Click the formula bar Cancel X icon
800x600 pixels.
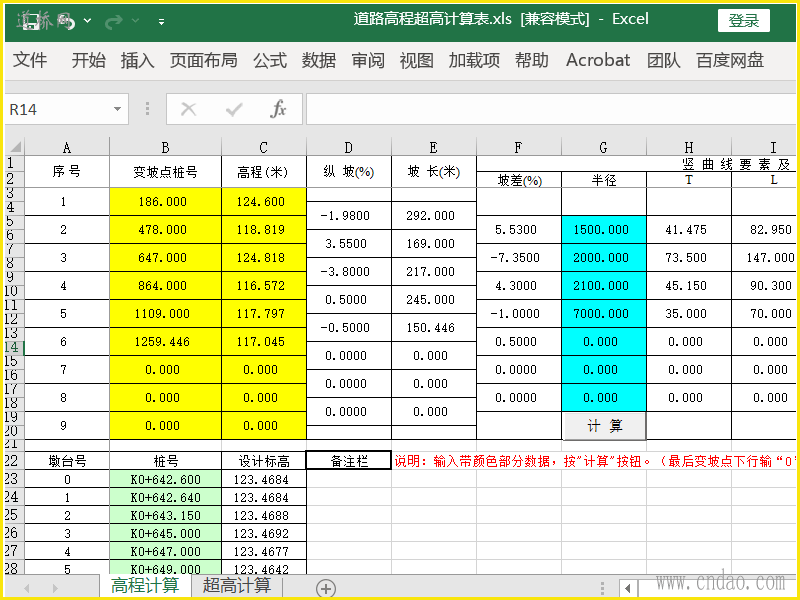click(188, 109)
